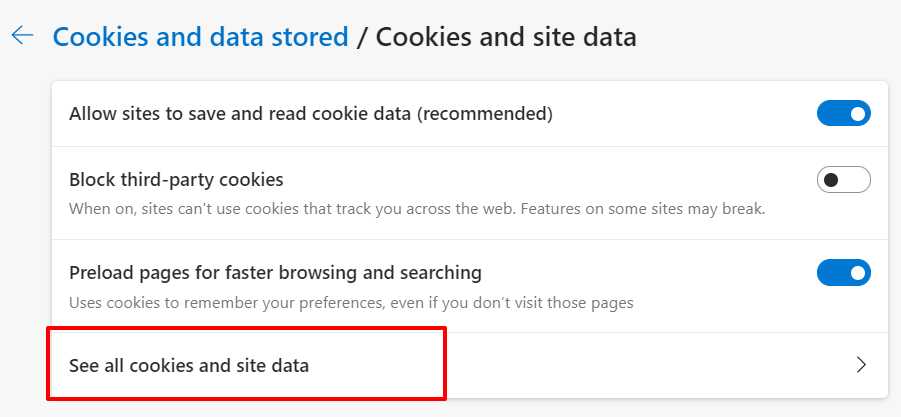Click the dark knob of the Block third-party toggle
The height and width of the screenshot is (417, 901).
click(x=830, y=180)
